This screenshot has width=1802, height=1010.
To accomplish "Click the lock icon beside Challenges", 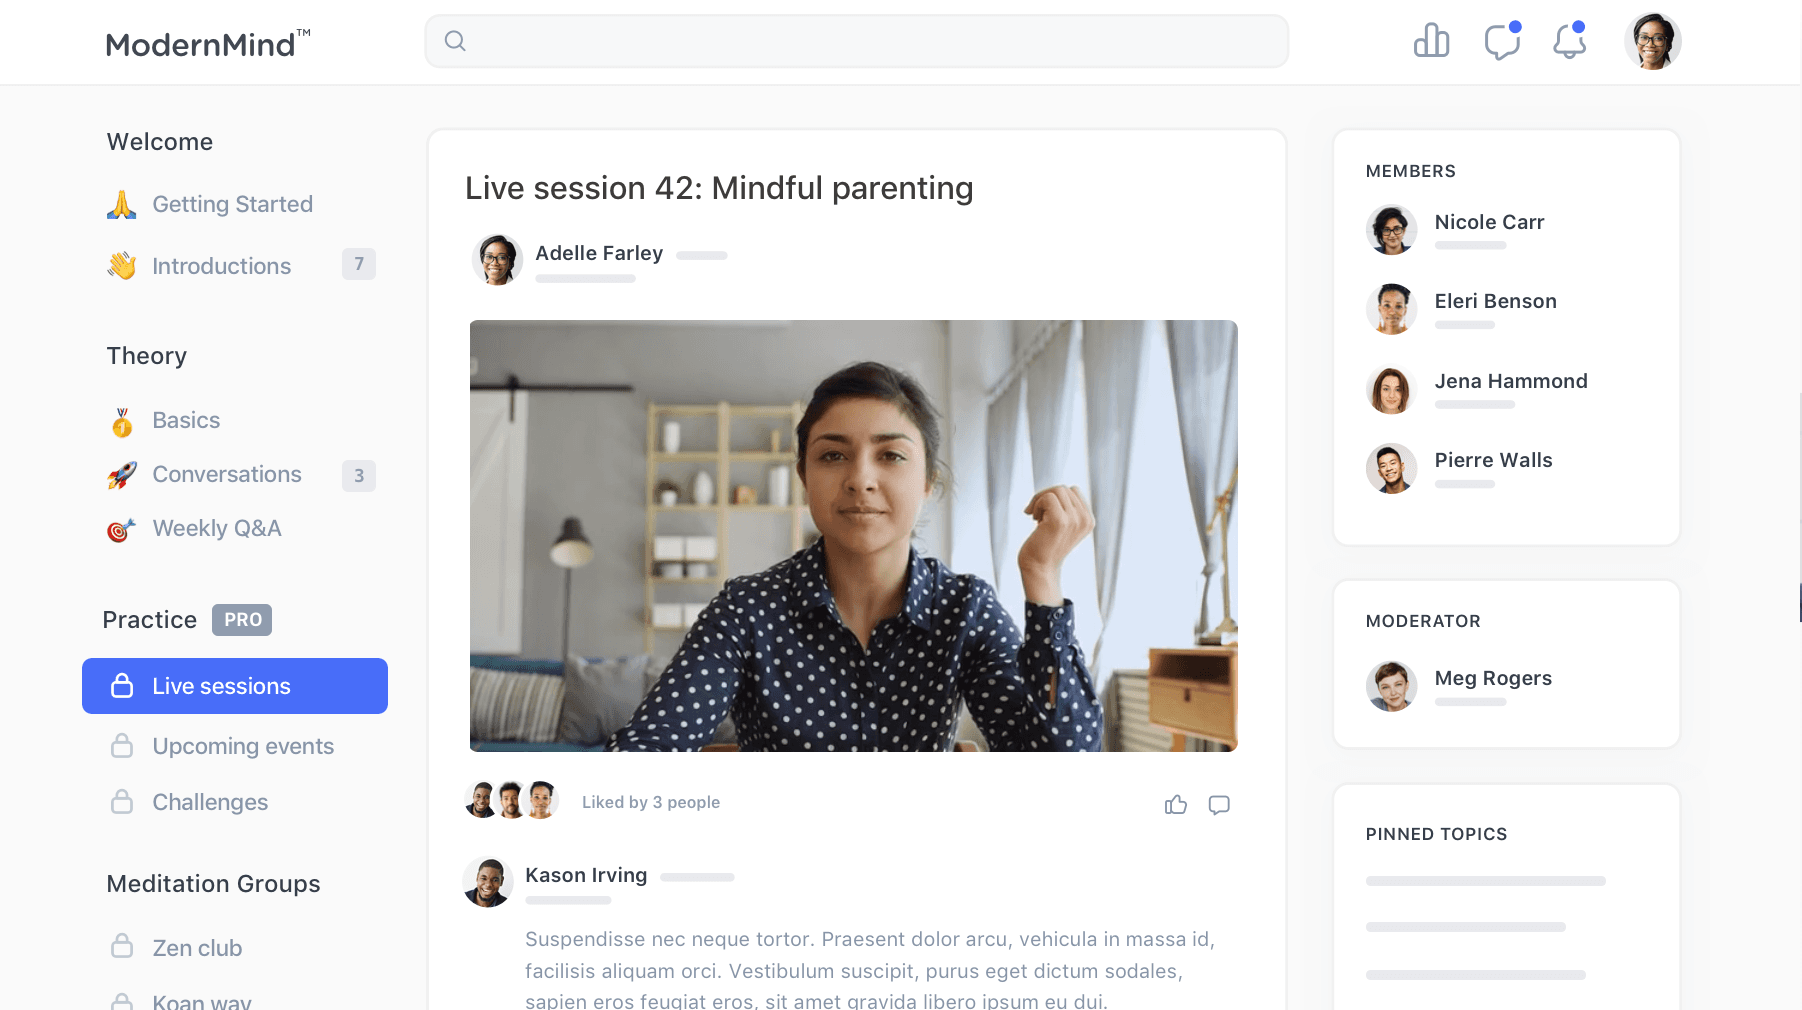I will pyautogui.click(x=122, y=801).
